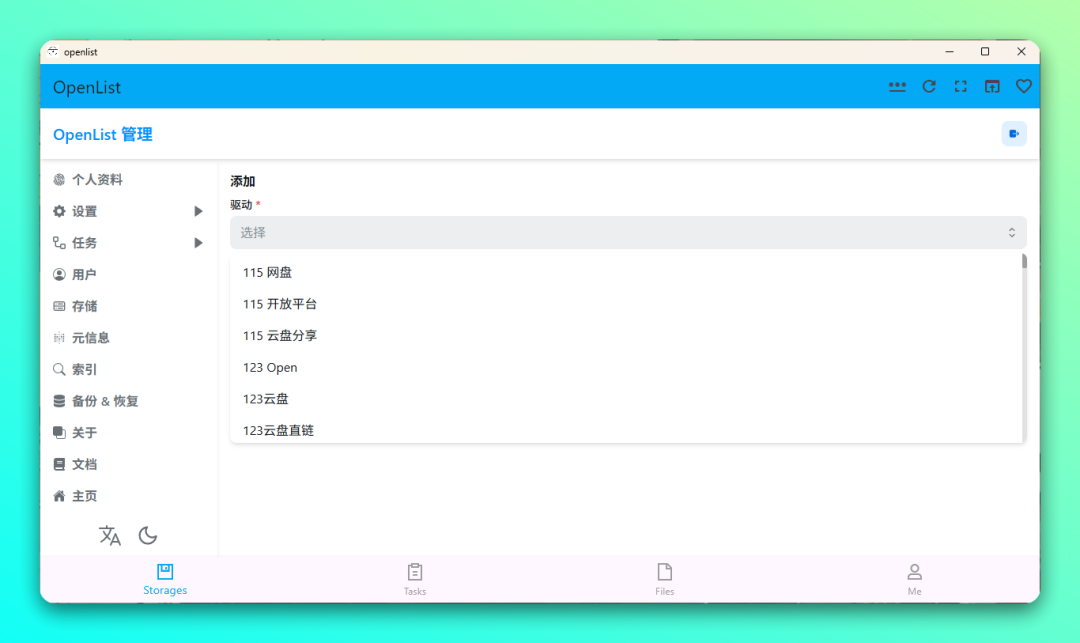Toggle fullscreen using the header icon
Screen dimensions: 1080x643
(x=960, y=87)
